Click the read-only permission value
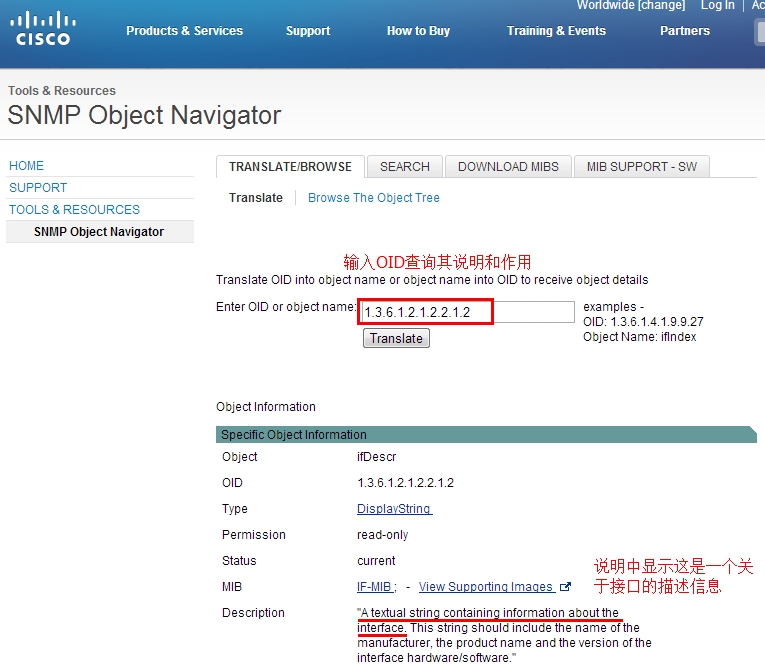Screen dimensions: 765x664 click(x=382, y=535)
